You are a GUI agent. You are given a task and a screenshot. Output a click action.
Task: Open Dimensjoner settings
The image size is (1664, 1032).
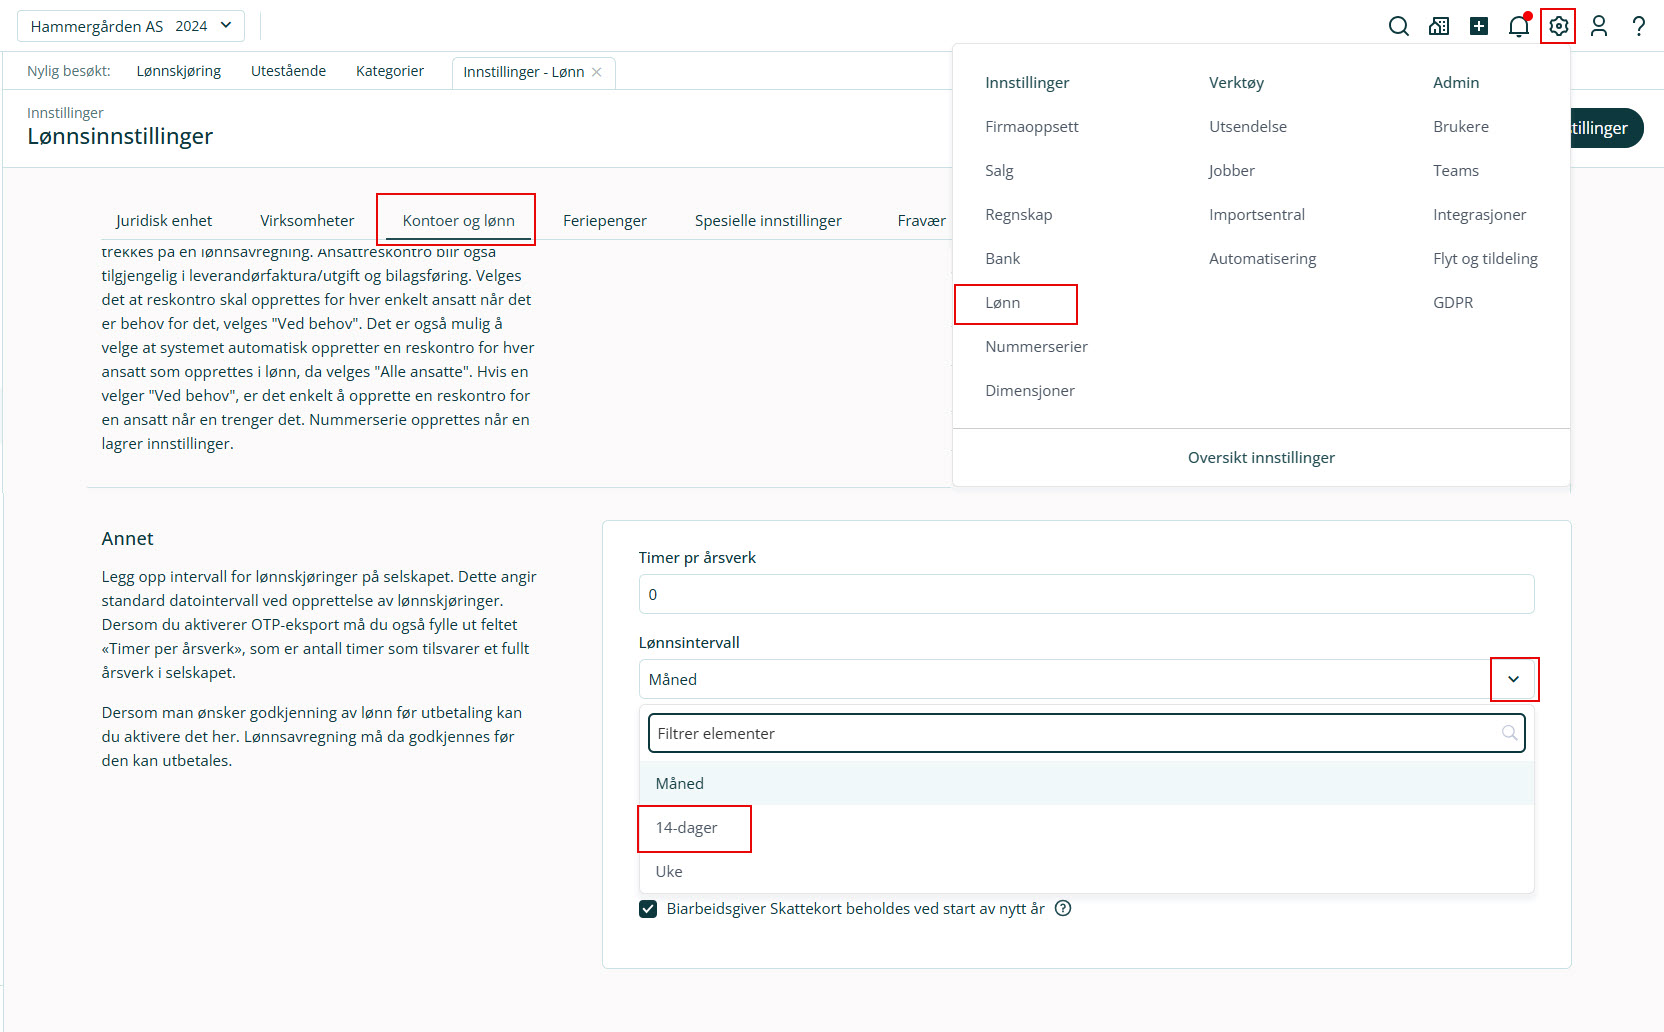[x=1030, y=391]
